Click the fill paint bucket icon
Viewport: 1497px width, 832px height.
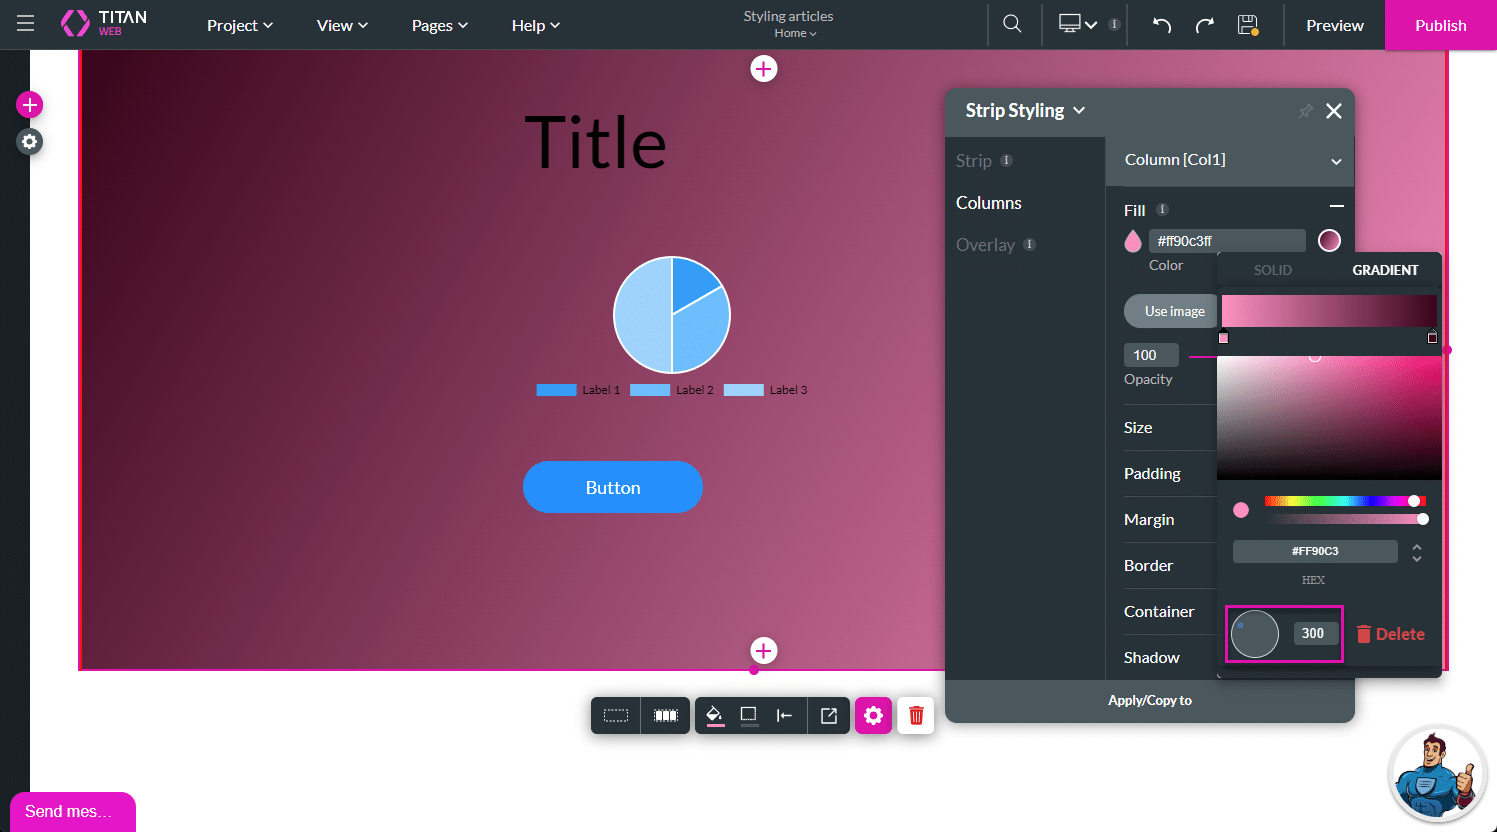coord(714,715)
